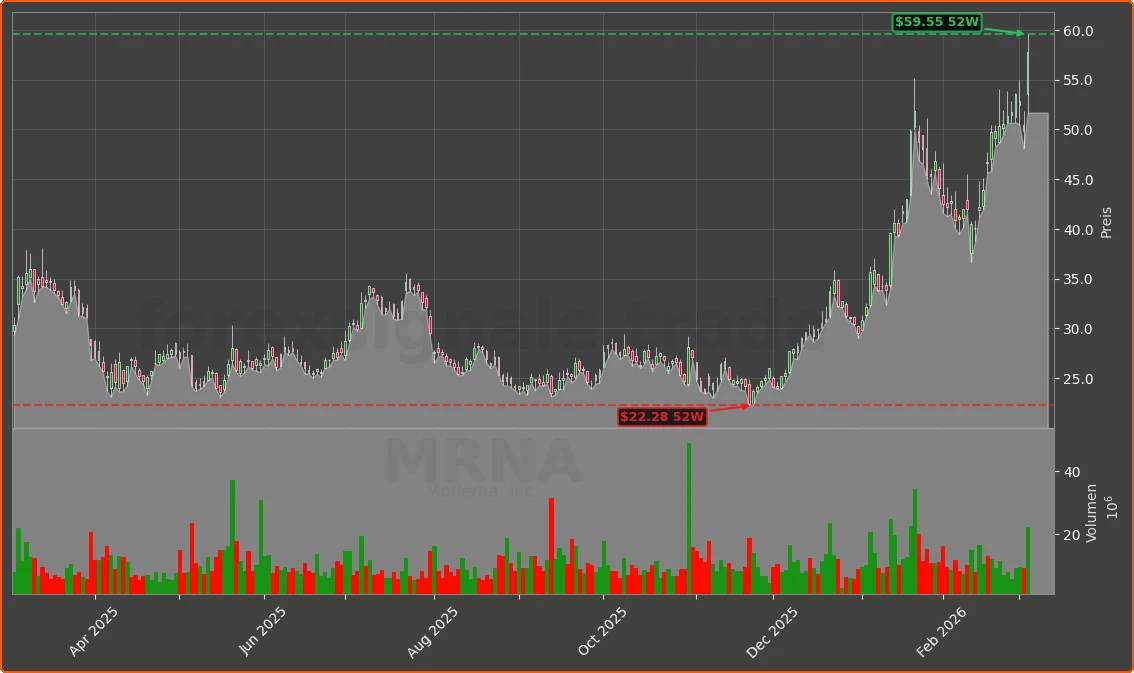Select the red arrow pointing to the 52-week low

click(730, 409)
